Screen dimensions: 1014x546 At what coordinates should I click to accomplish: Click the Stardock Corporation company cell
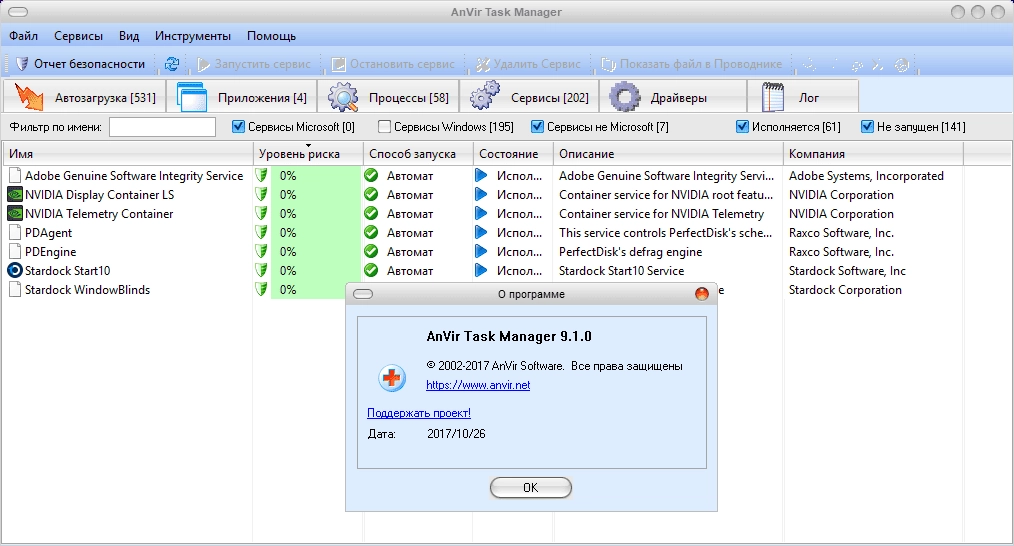[x=845, y=290]
